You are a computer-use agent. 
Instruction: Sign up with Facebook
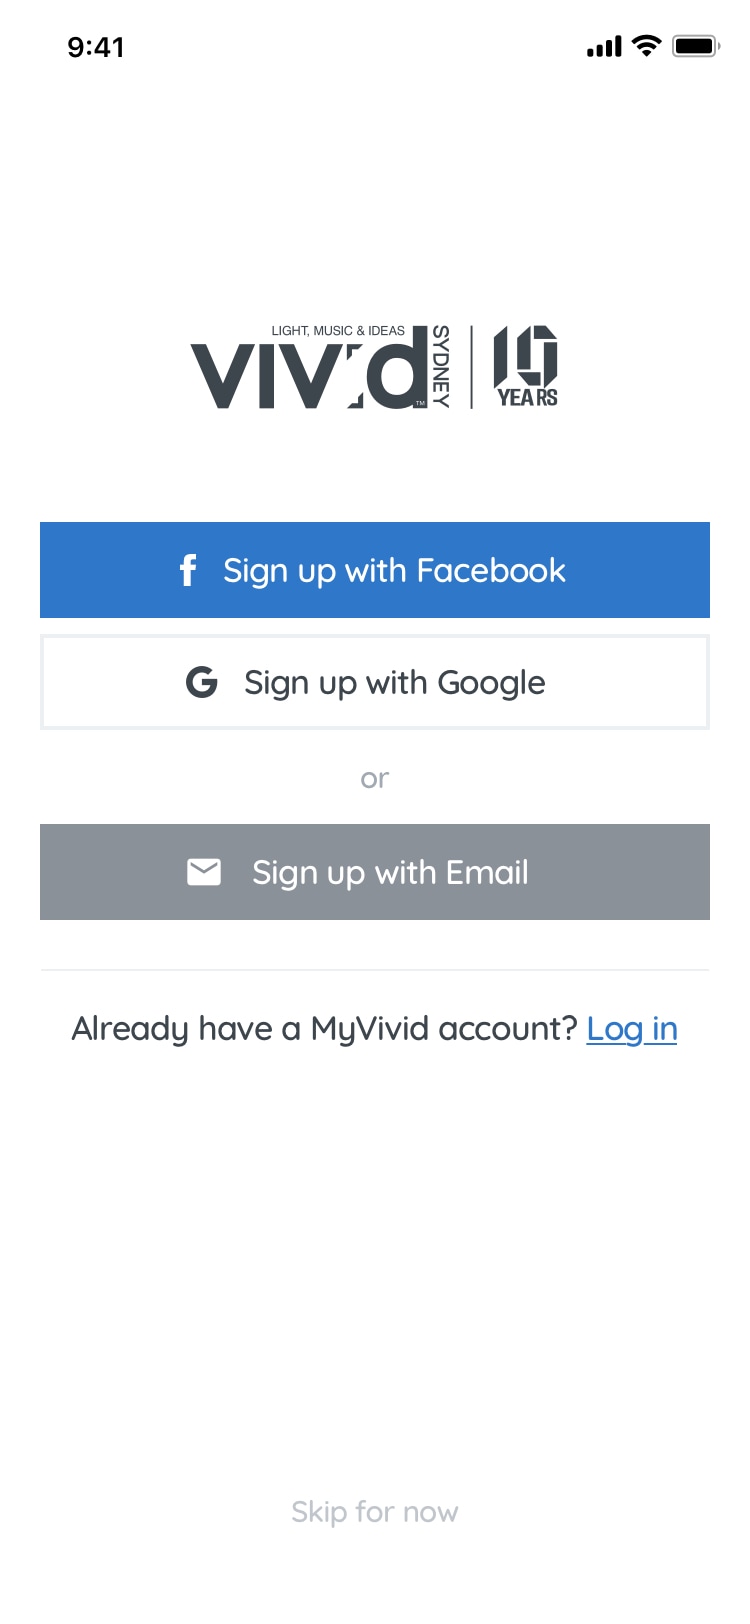pos(375,570)
